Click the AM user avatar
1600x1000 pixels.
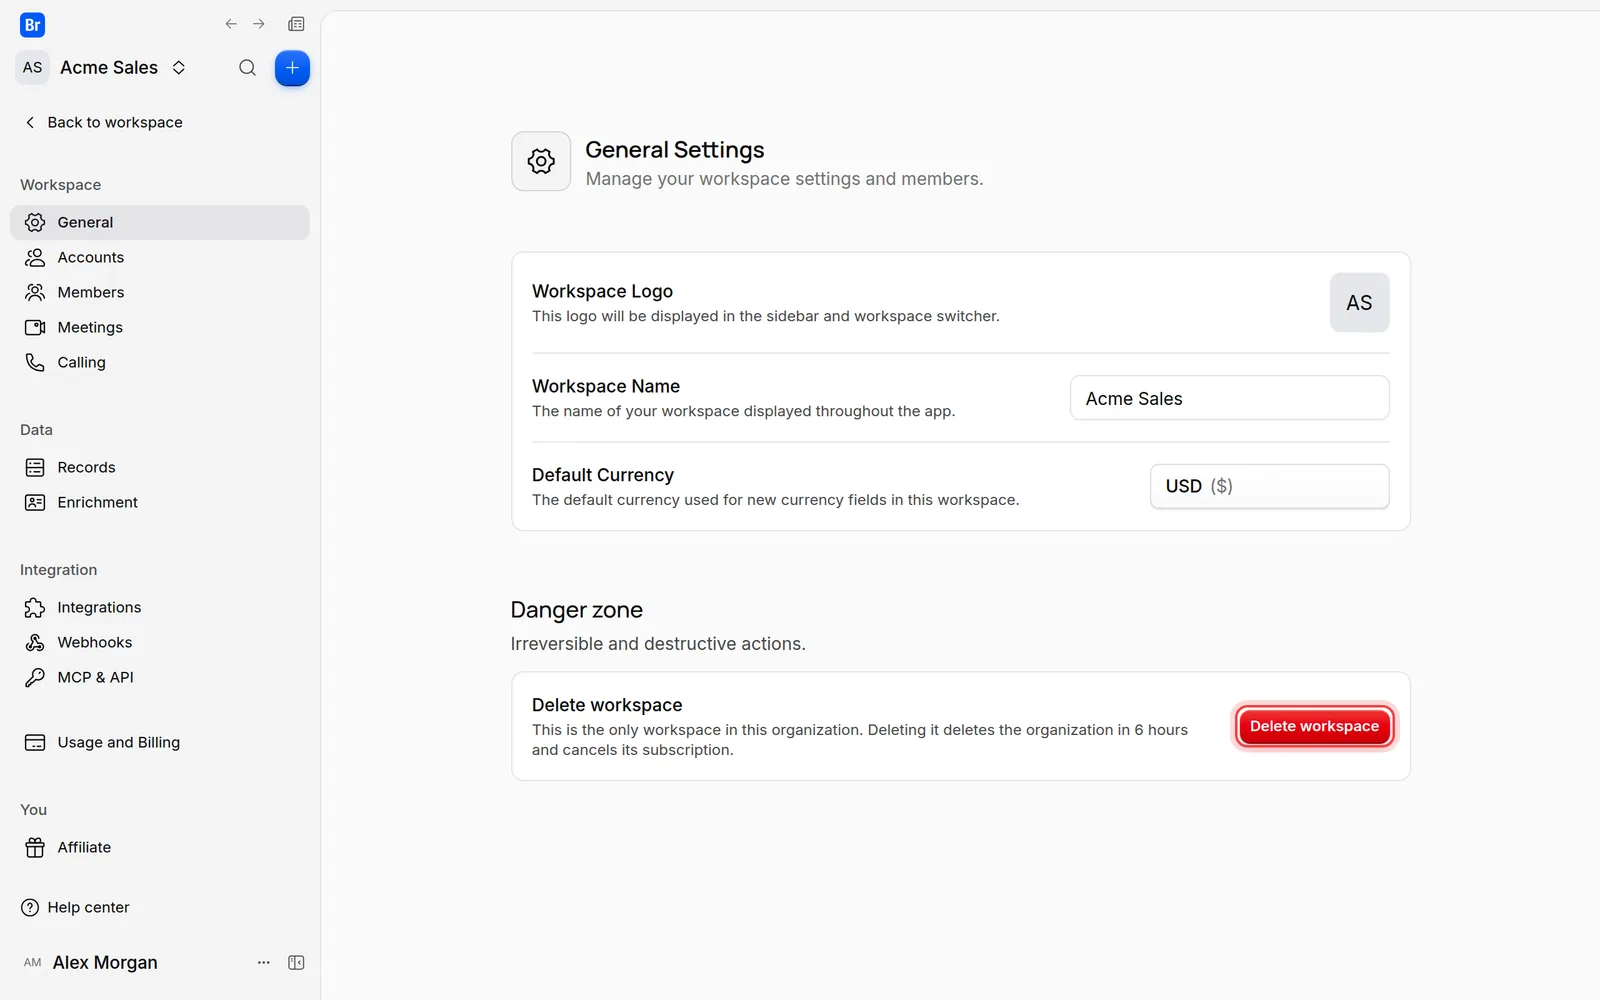pos(33,962)
